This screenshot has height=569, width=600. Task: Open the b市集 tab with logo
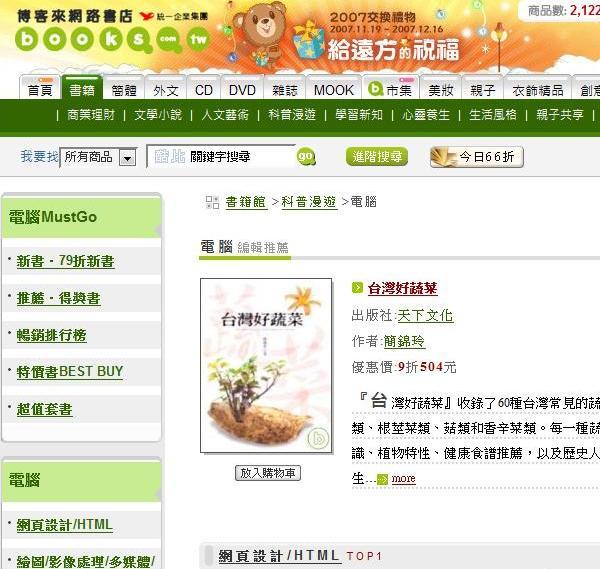point(391,90)
